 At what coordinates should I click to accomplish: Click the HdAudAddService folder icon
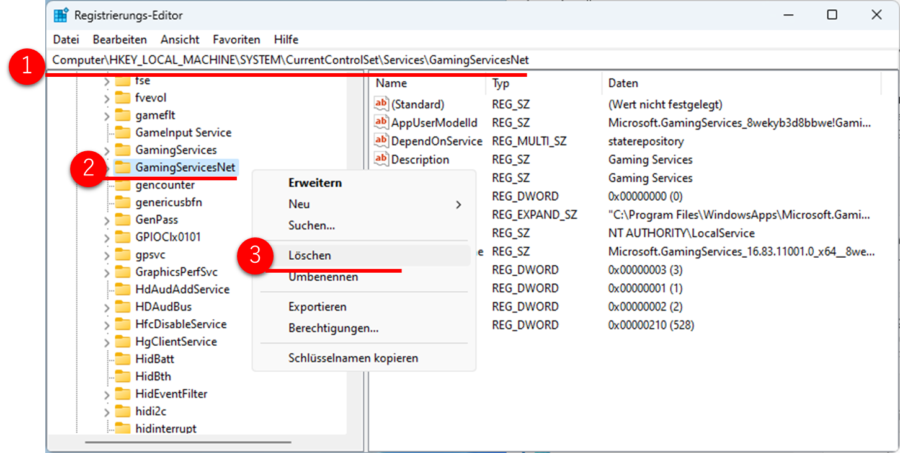(122, 289)
